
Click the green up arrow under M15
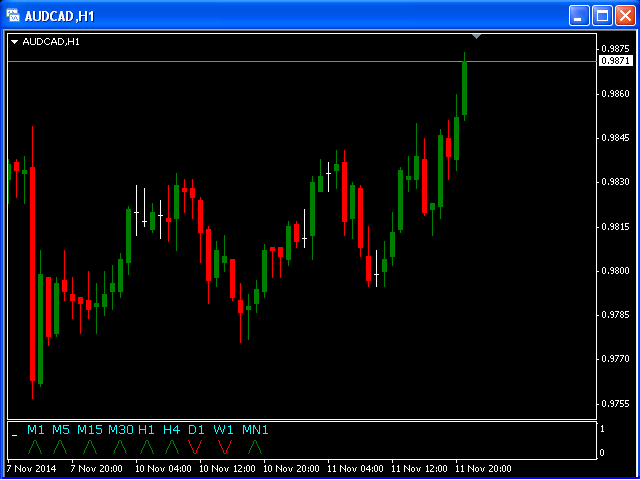(x=90, y=446)
